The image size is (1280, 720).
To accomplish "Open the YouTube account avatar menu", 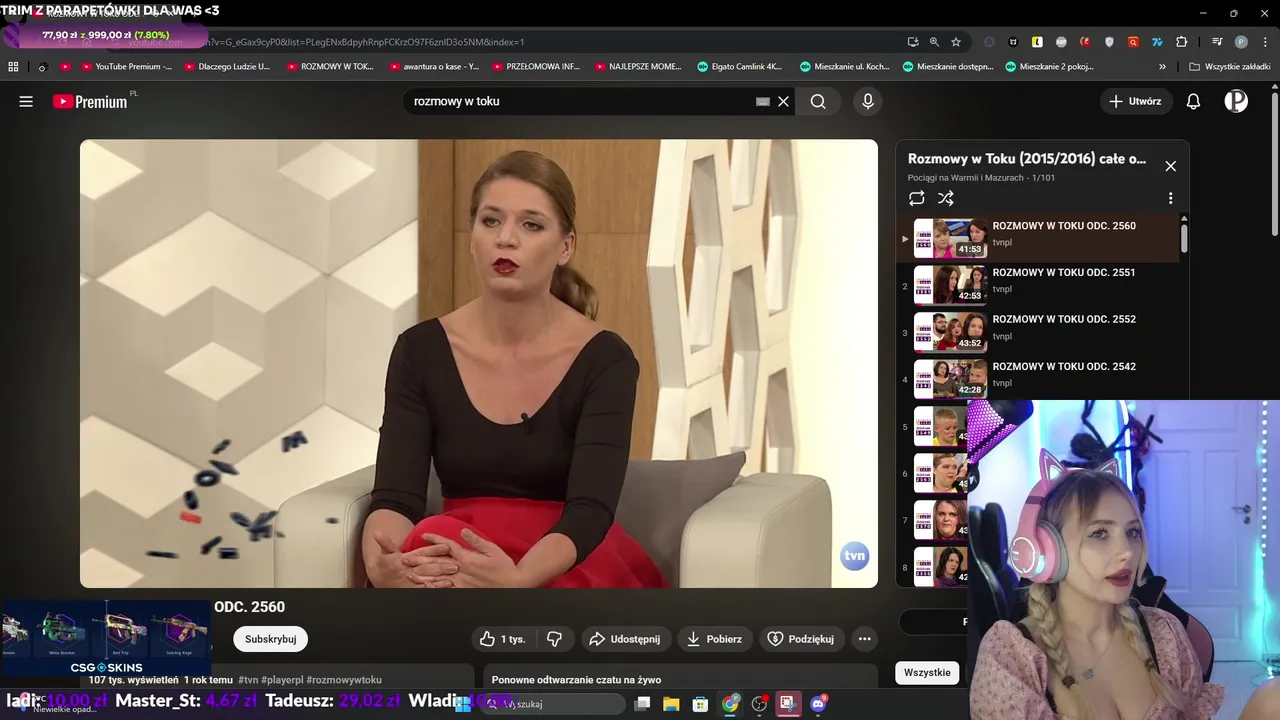I will pos(1236,101).
